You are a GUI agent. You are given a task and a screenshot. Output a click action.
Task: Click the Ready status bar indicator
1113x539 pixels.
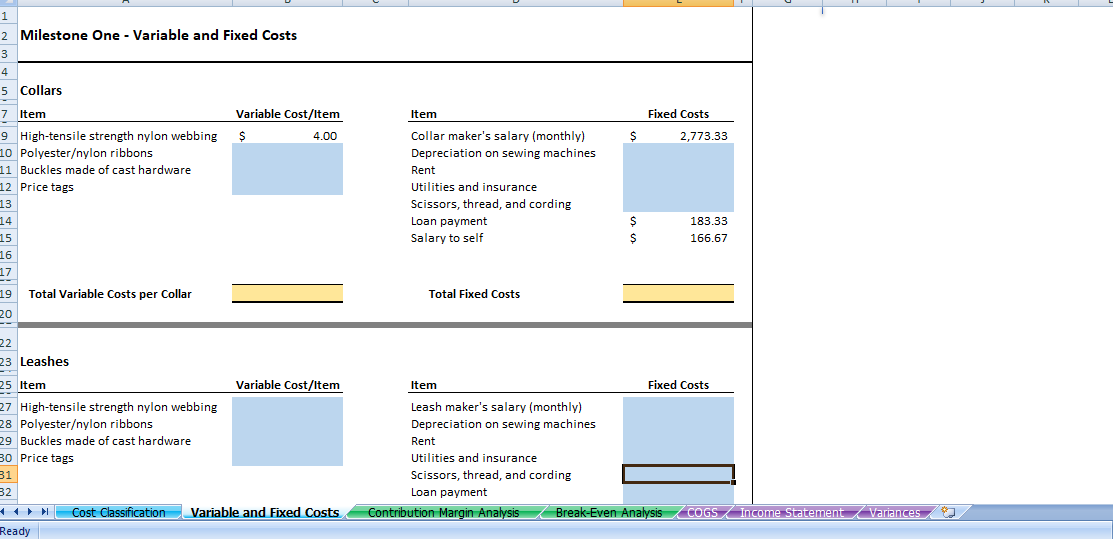coord(16,531)
